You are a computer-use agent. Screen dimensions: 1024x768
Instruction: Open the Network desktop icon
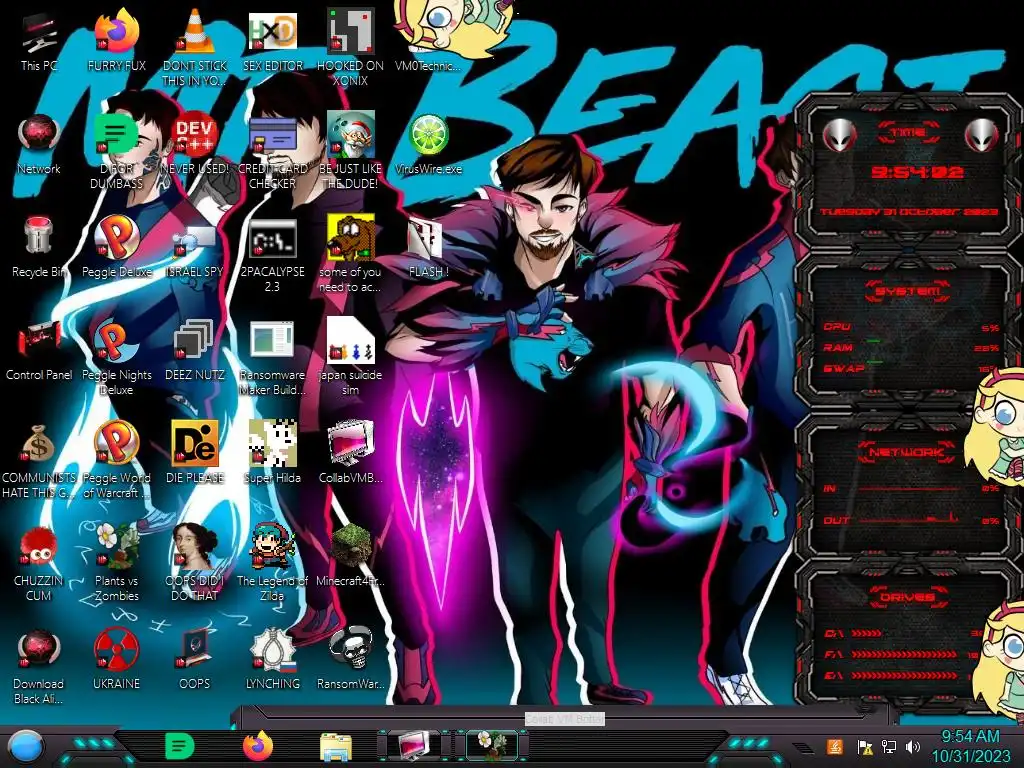coord(39,135)
